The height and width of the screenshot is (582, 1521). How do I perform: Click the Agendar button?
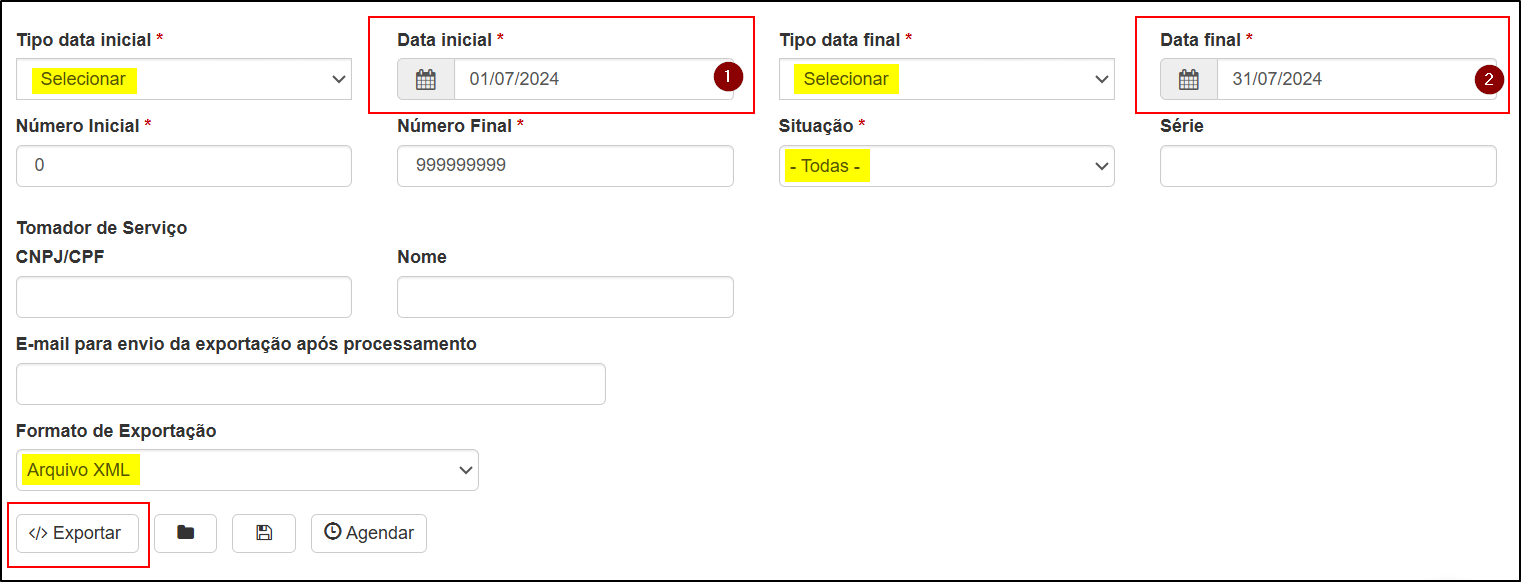369,533
